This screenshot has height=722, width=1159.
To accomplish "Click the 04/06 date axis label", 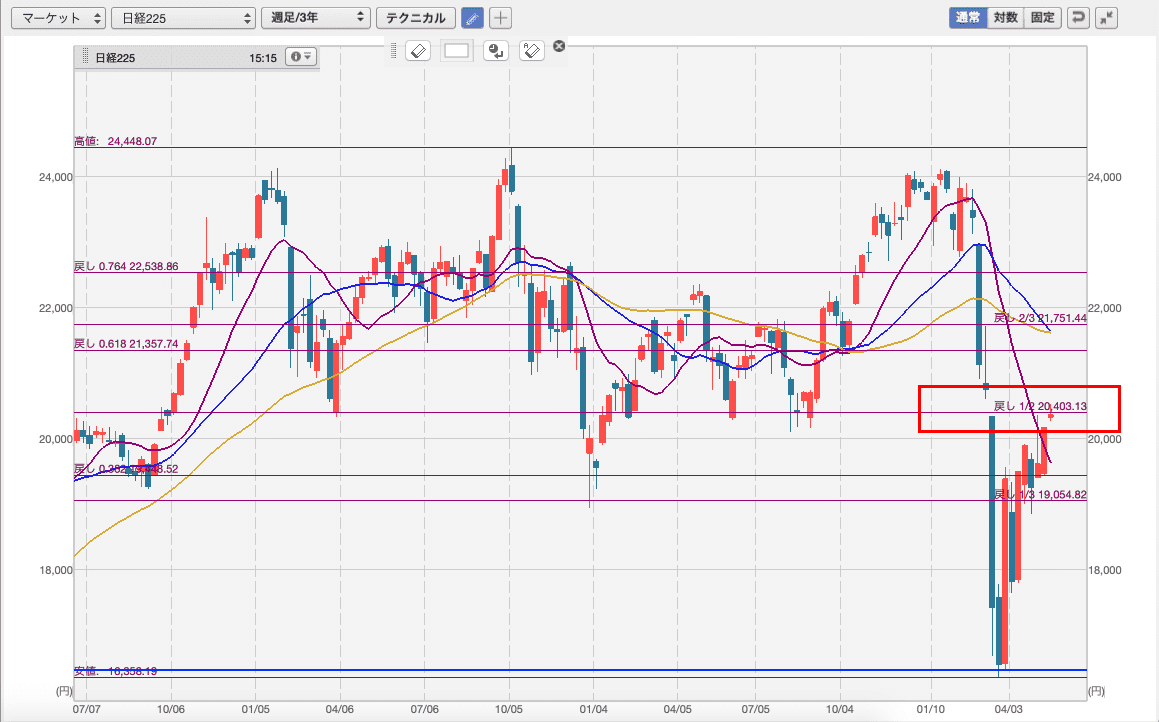I will tap(339, 709).
